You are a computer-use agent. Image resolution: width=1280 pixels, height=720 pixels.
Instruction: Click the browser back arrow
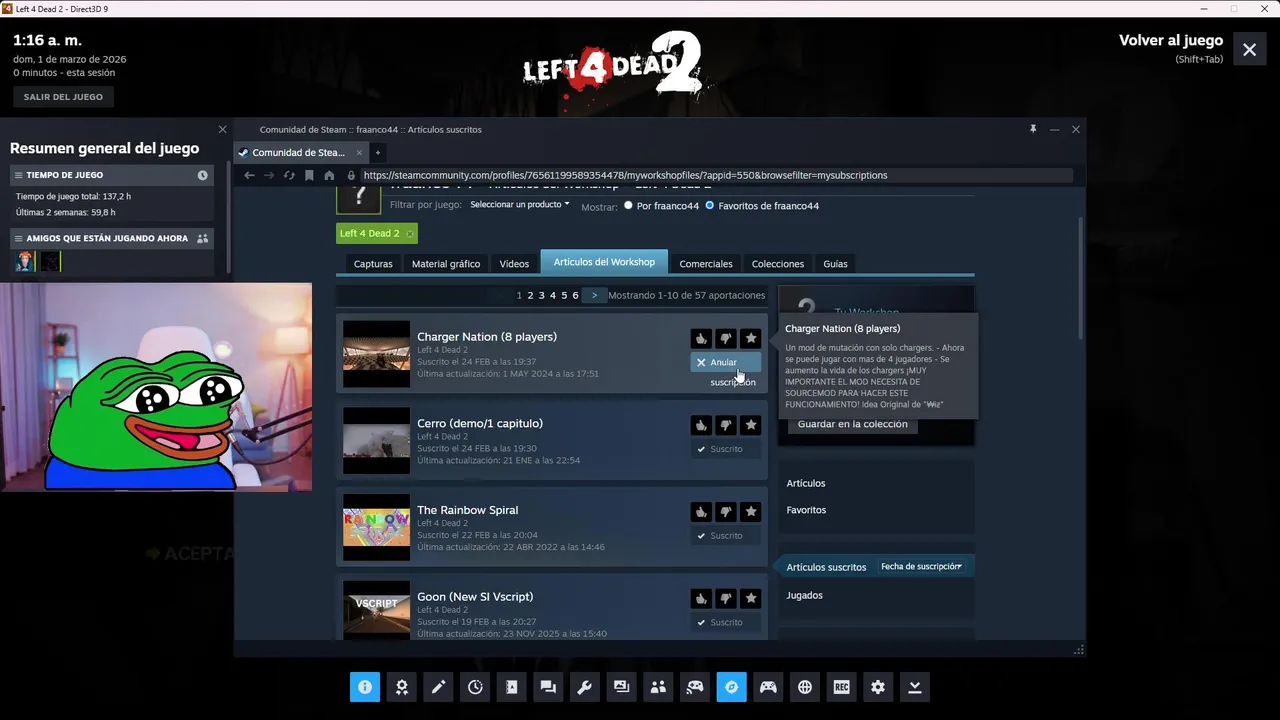pos(249,175)
